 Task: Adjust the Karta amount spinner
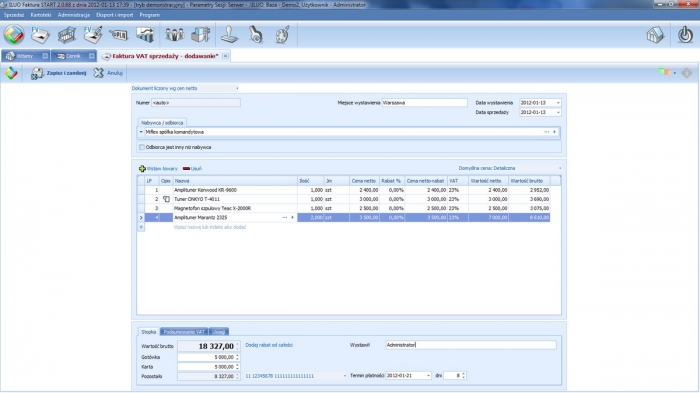point(237,367)
